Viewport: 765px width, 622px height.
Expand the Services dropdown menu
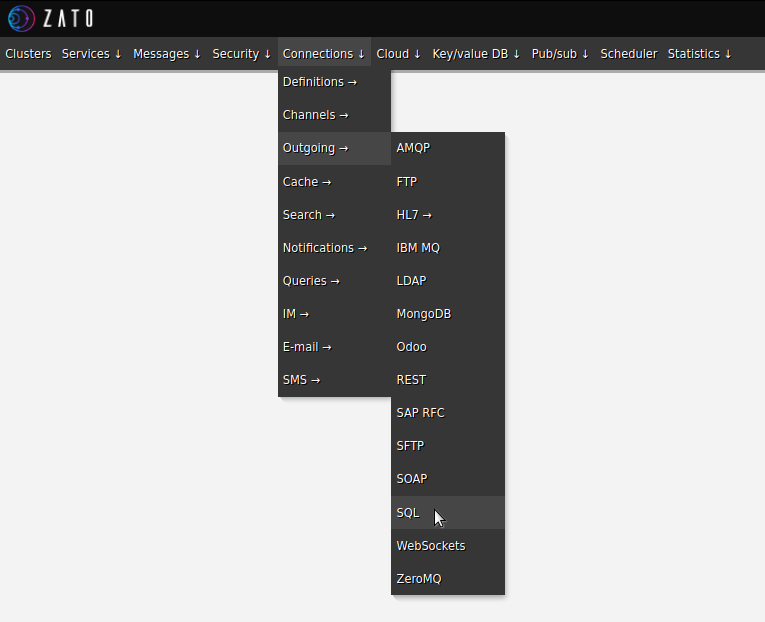pos(91,54)
